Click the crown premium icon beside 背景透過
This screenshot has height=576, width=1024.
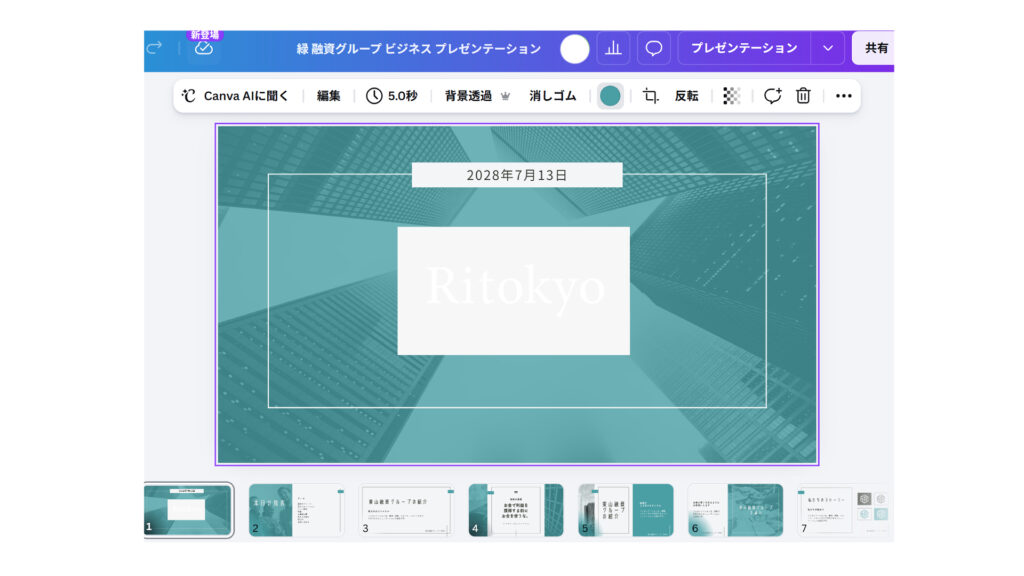tap(505, 96)
